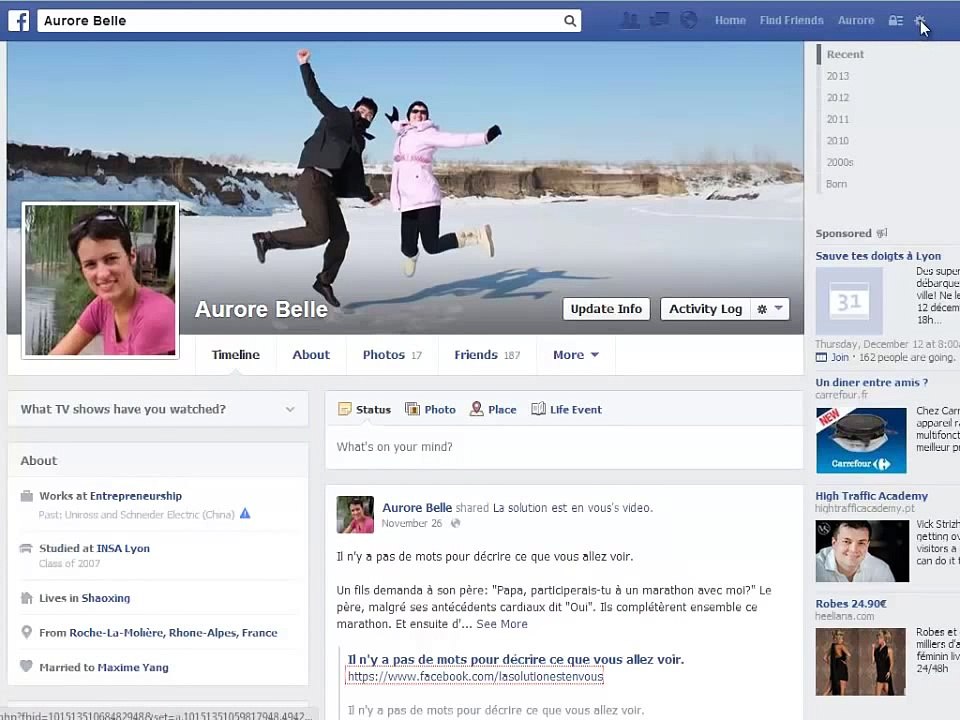Click the post author avatar thumbnail

click(355, 514)
